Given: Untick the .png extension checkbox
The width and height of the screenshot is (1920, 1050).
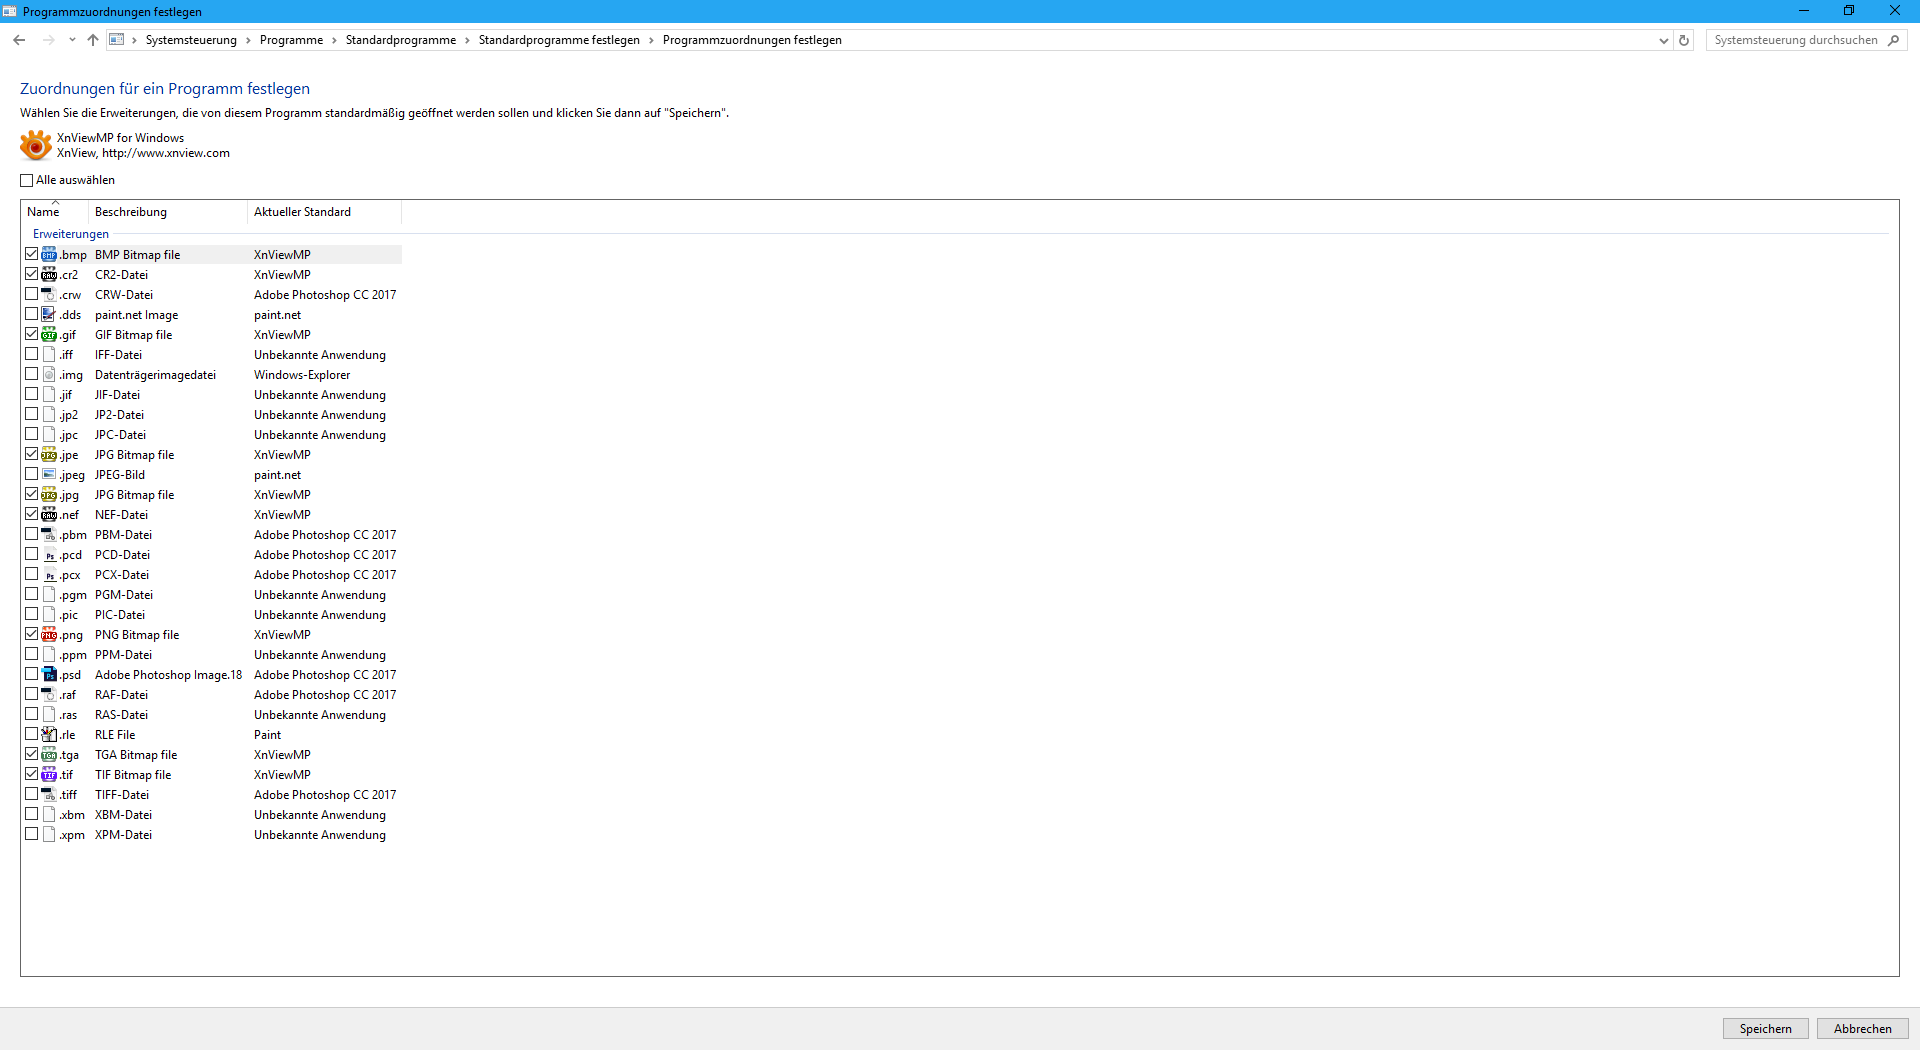Looking at the screenshot, I should [32, 634].
